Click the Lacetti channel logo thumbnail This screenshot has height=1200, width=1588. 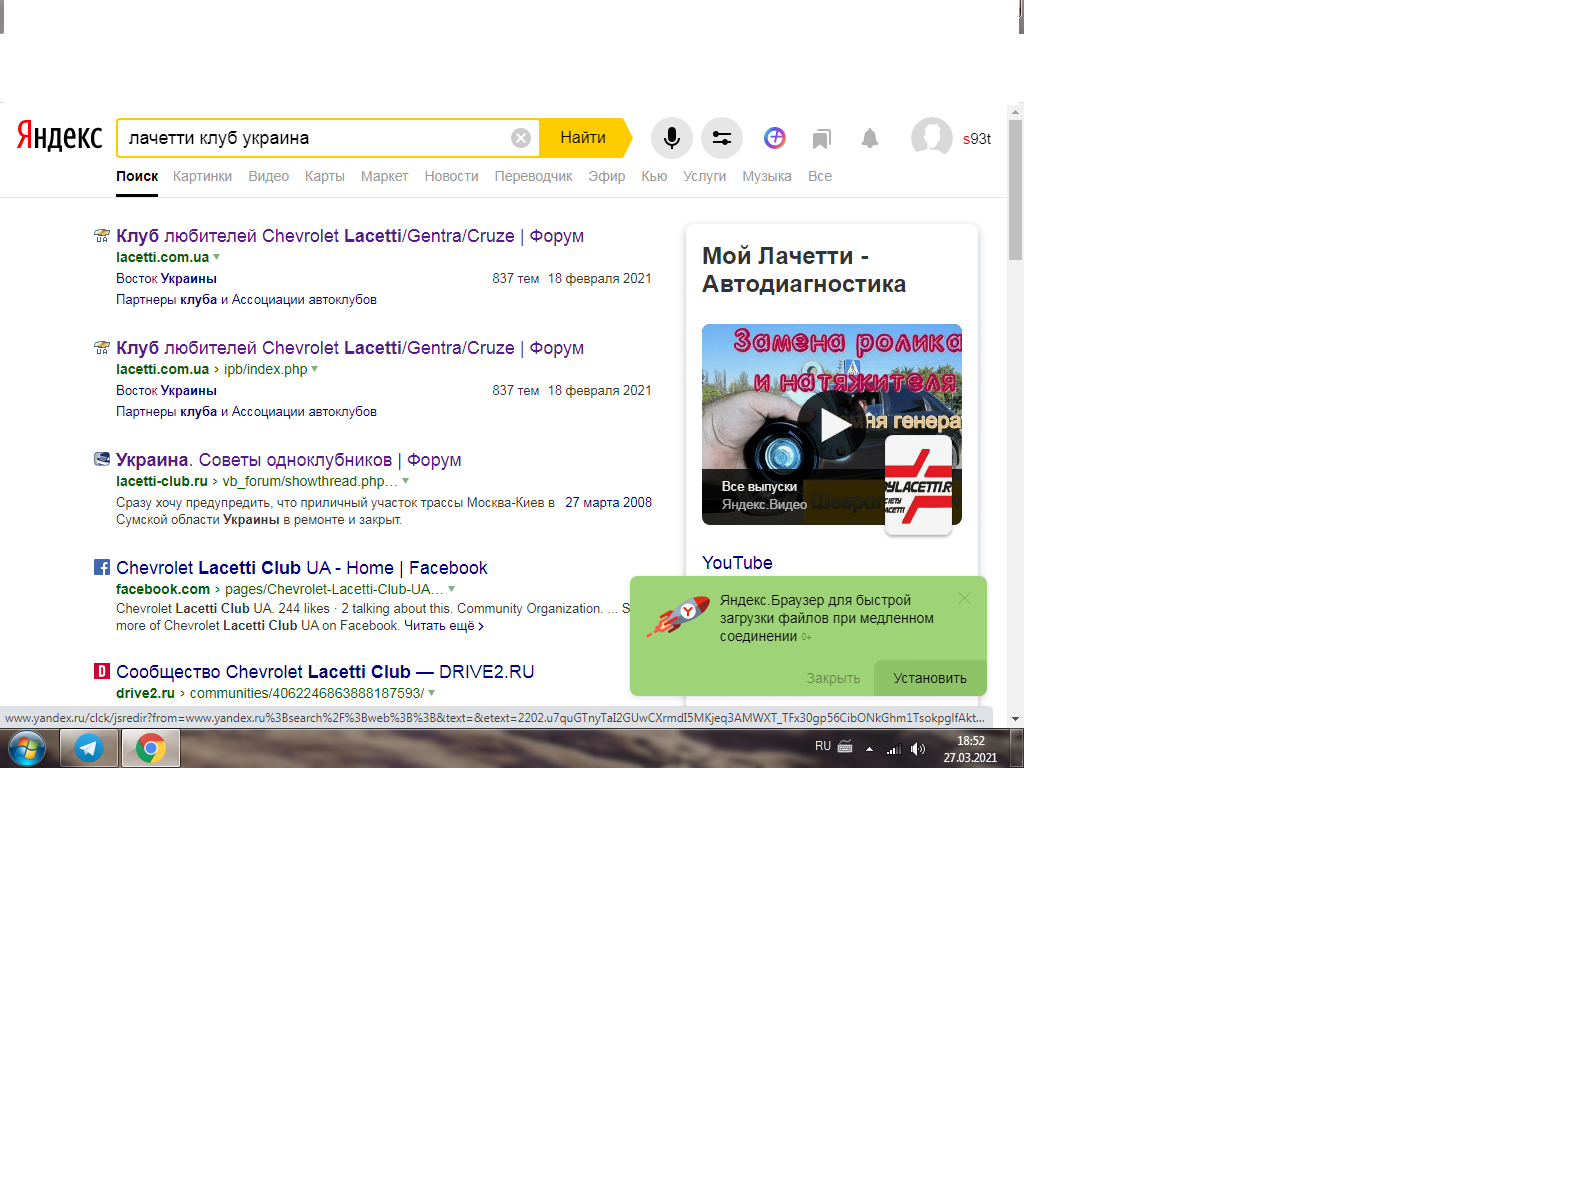tap(918, 485)
